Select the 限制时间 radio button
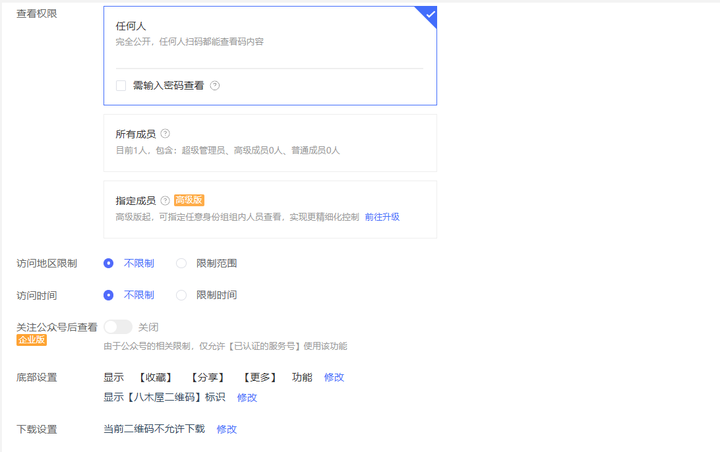Image resolution: width=720 pixels, height=452 pixels. 181,295
